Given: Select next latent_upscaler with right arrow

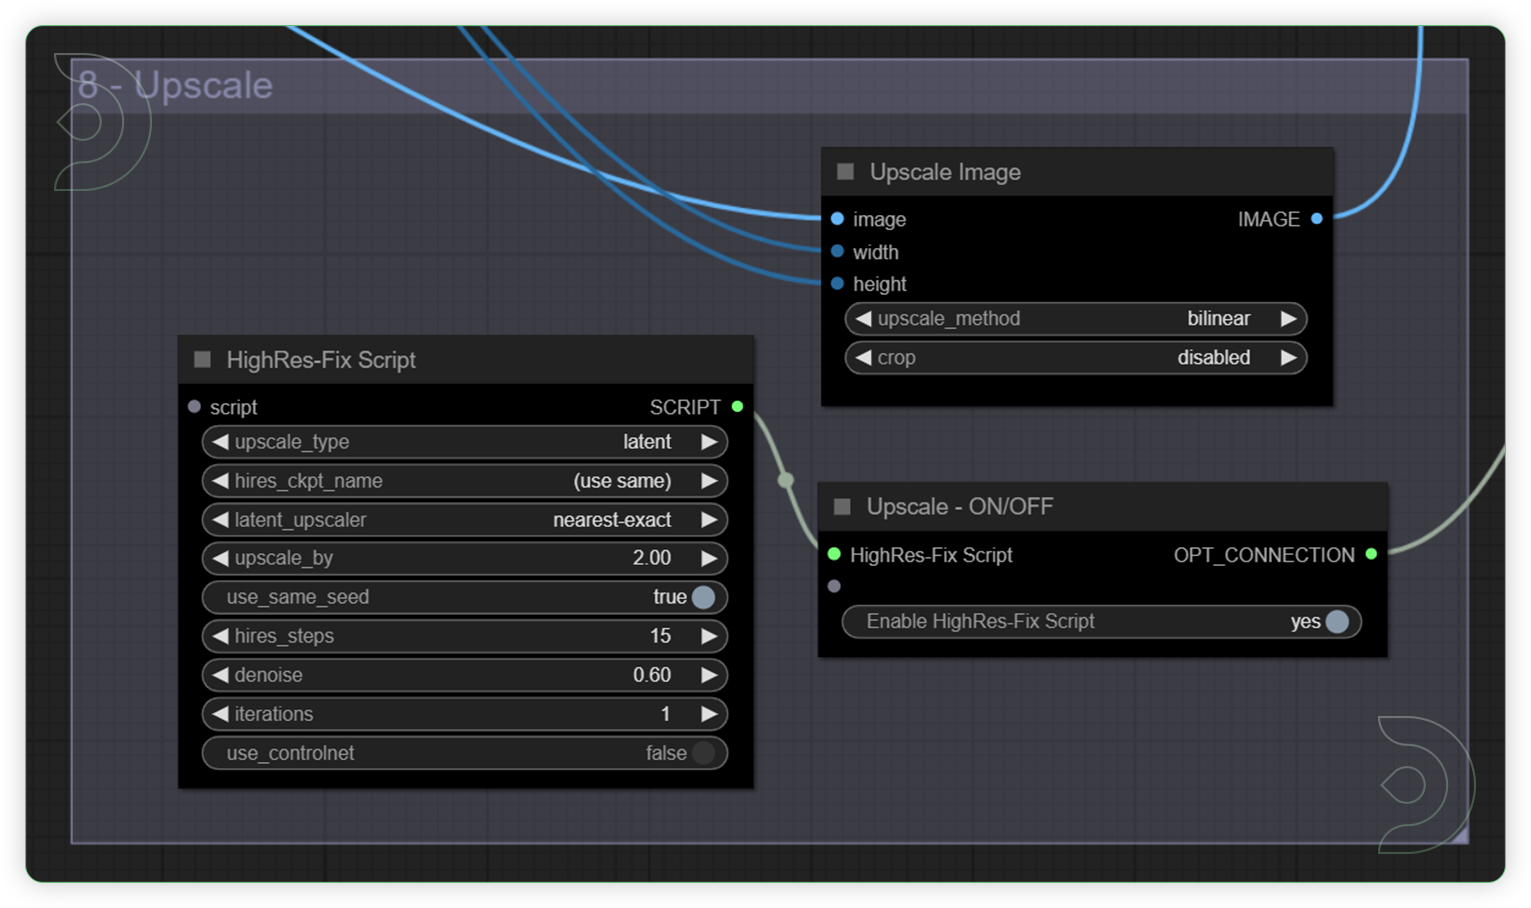Looking at the screenshot, I should pos(709,519).
